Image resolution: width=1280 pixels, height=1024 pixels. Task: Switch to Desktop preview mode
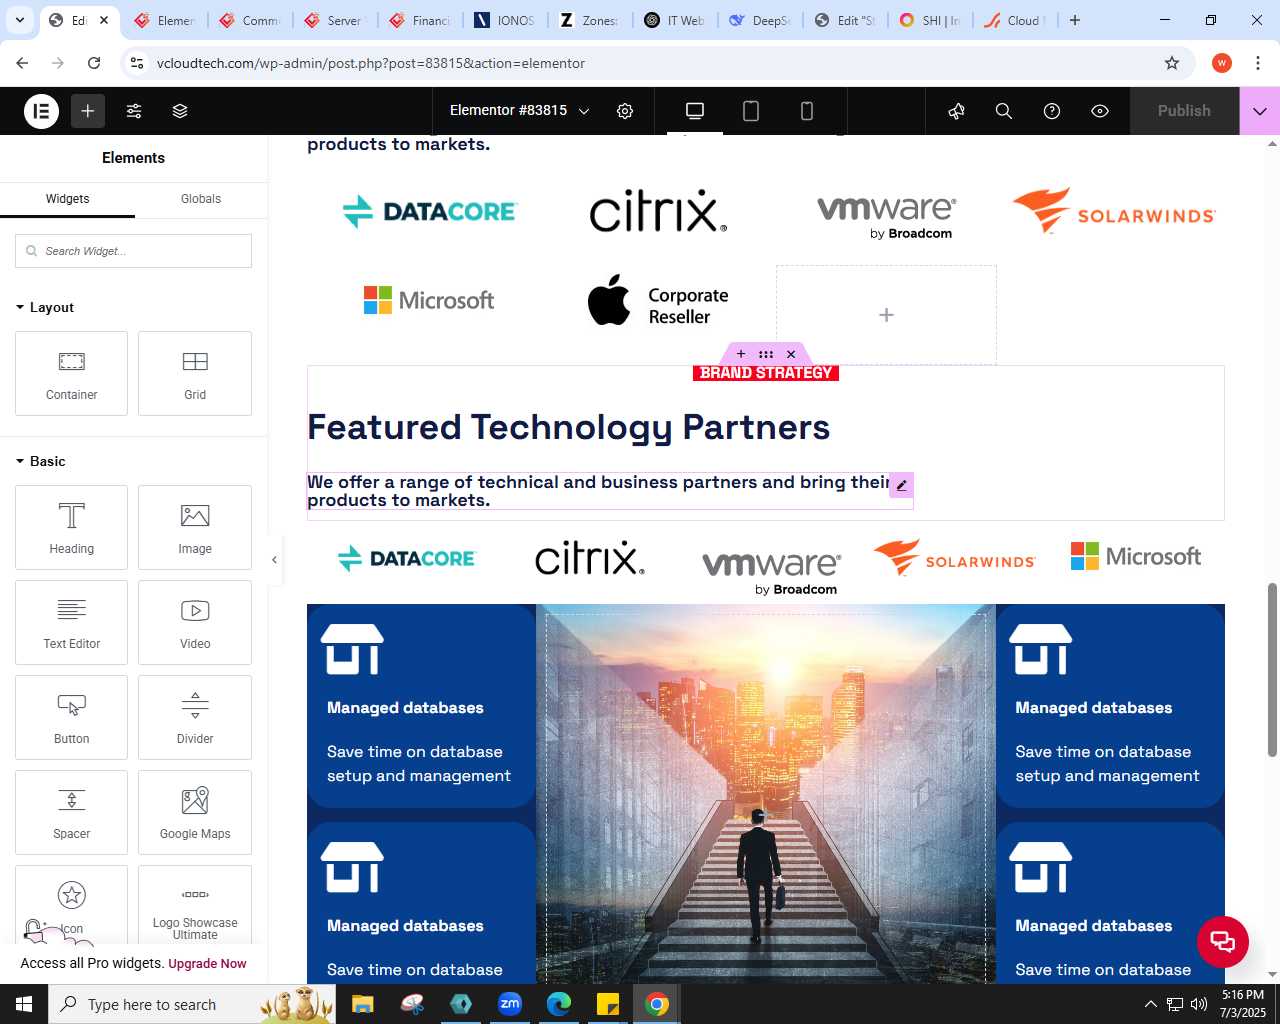tap(695, 111)
